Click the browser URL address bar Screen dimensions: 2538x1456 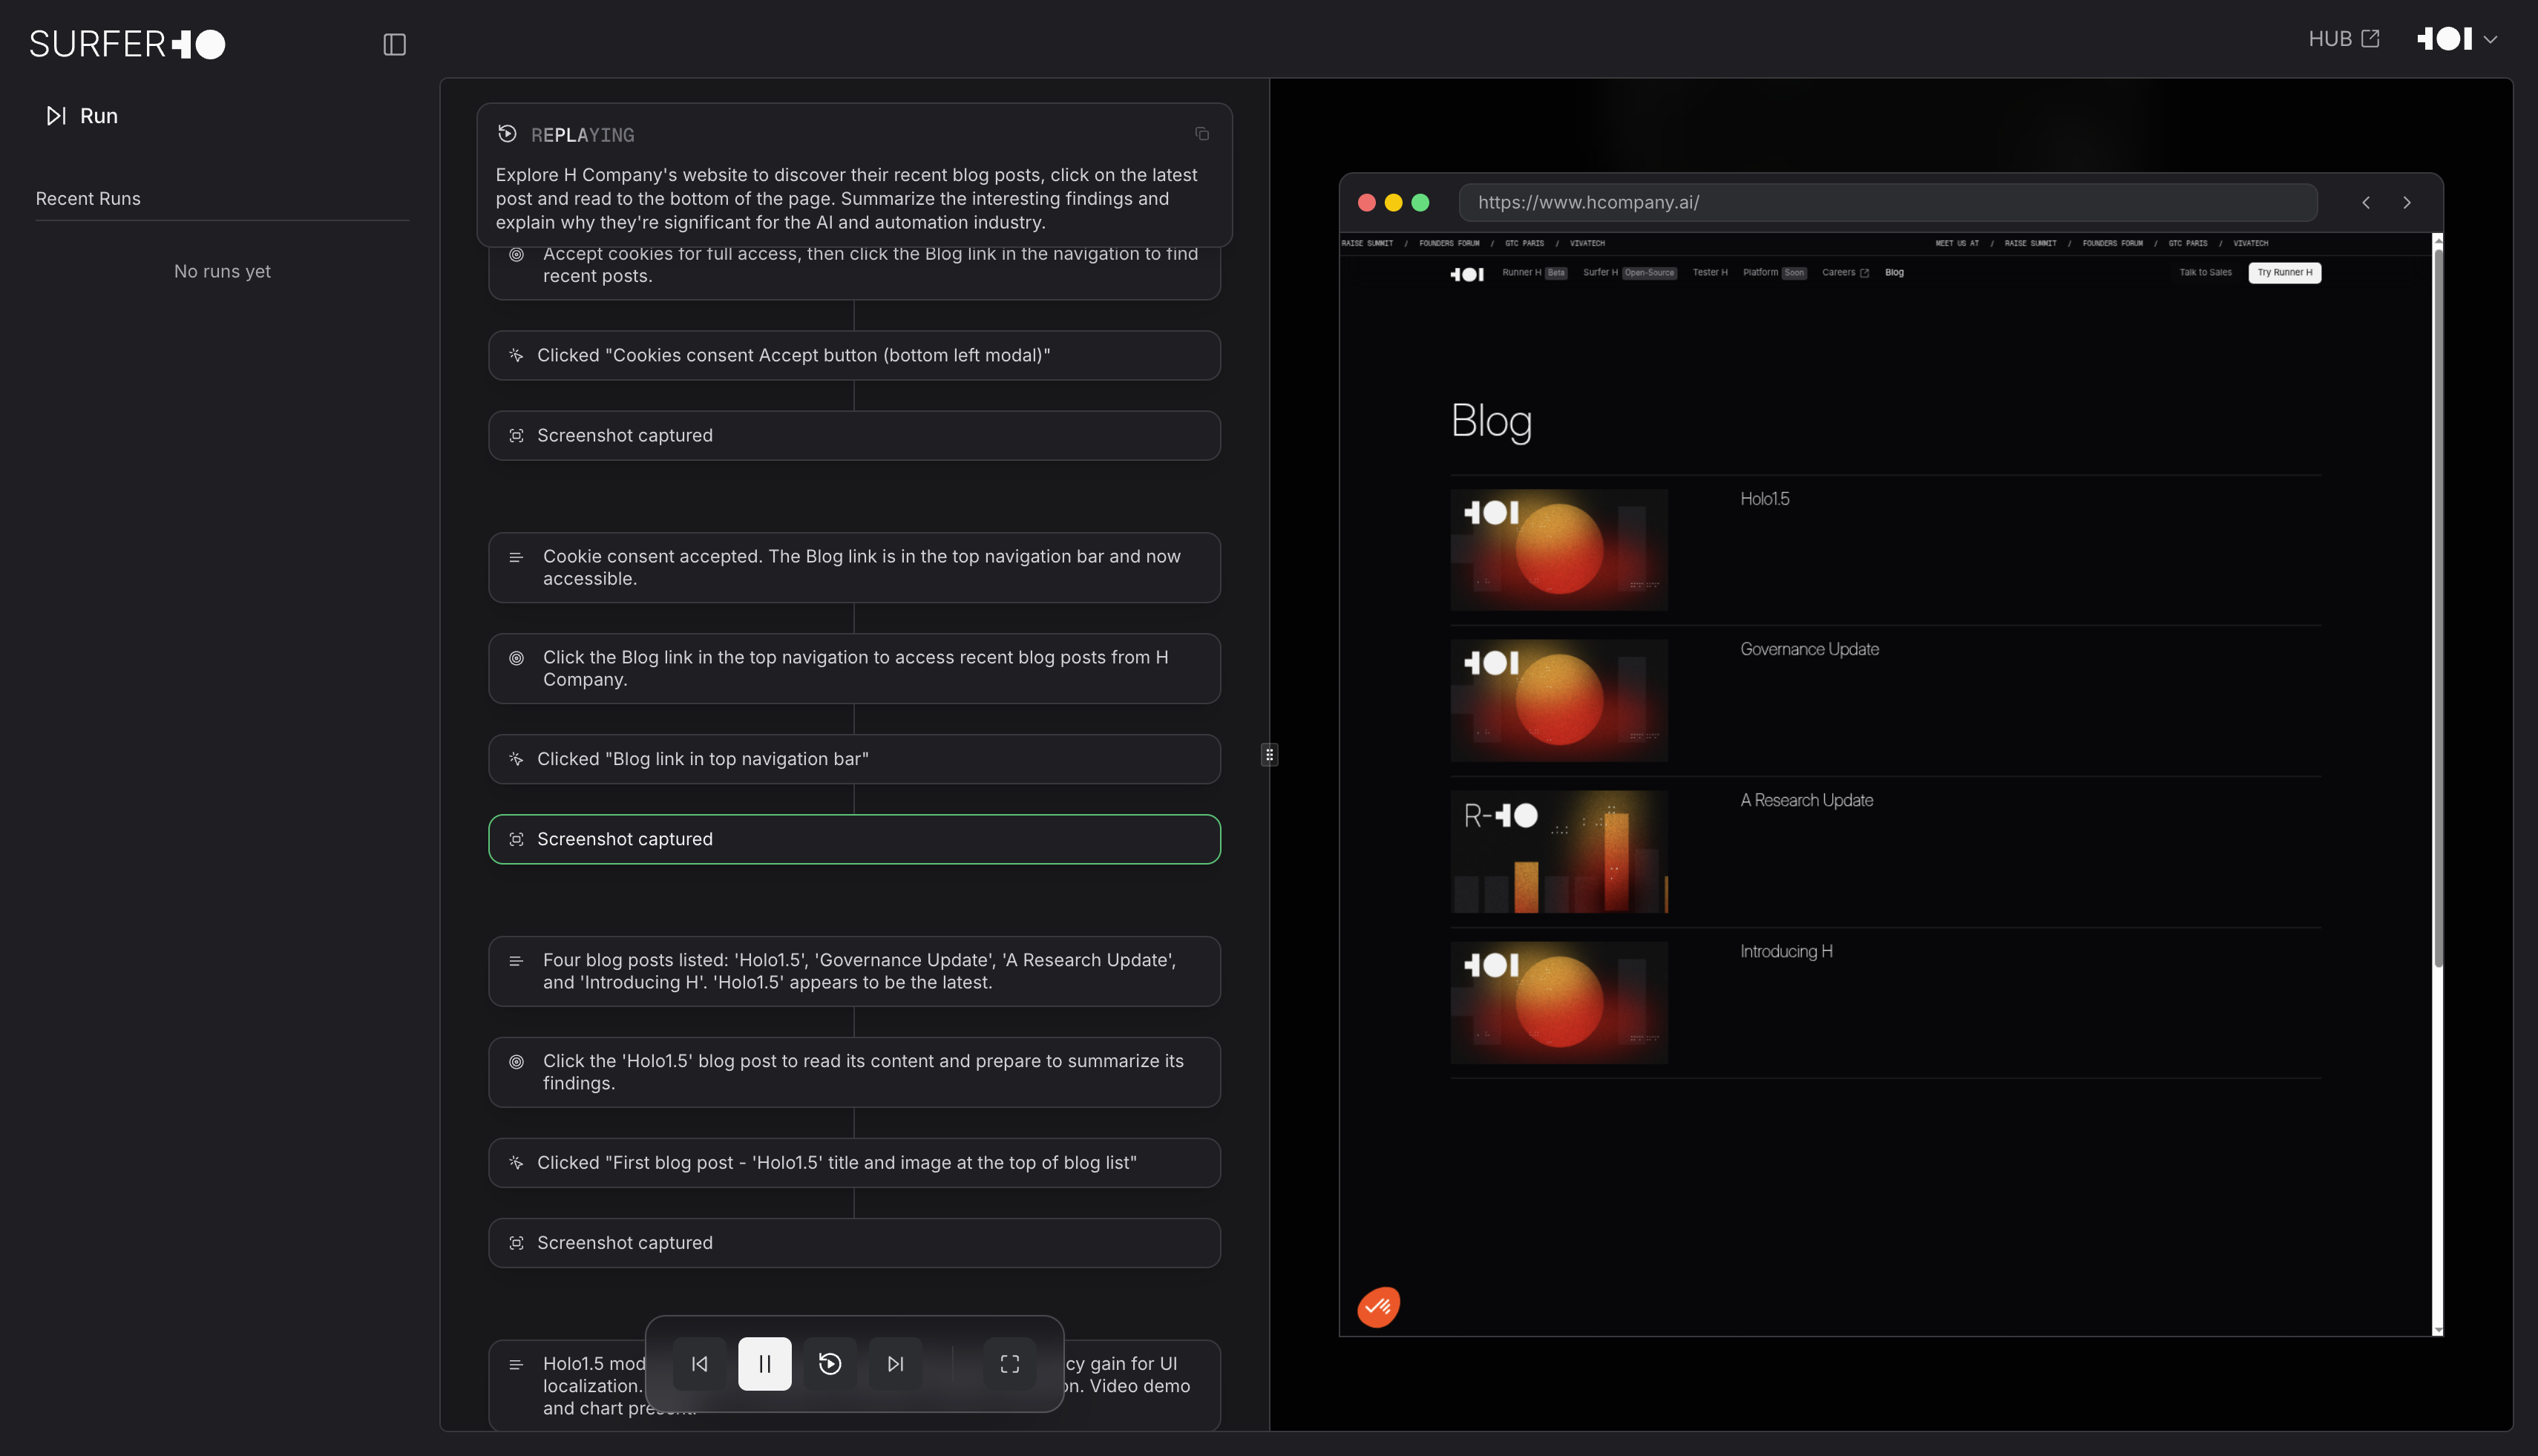coord(1887,202)
